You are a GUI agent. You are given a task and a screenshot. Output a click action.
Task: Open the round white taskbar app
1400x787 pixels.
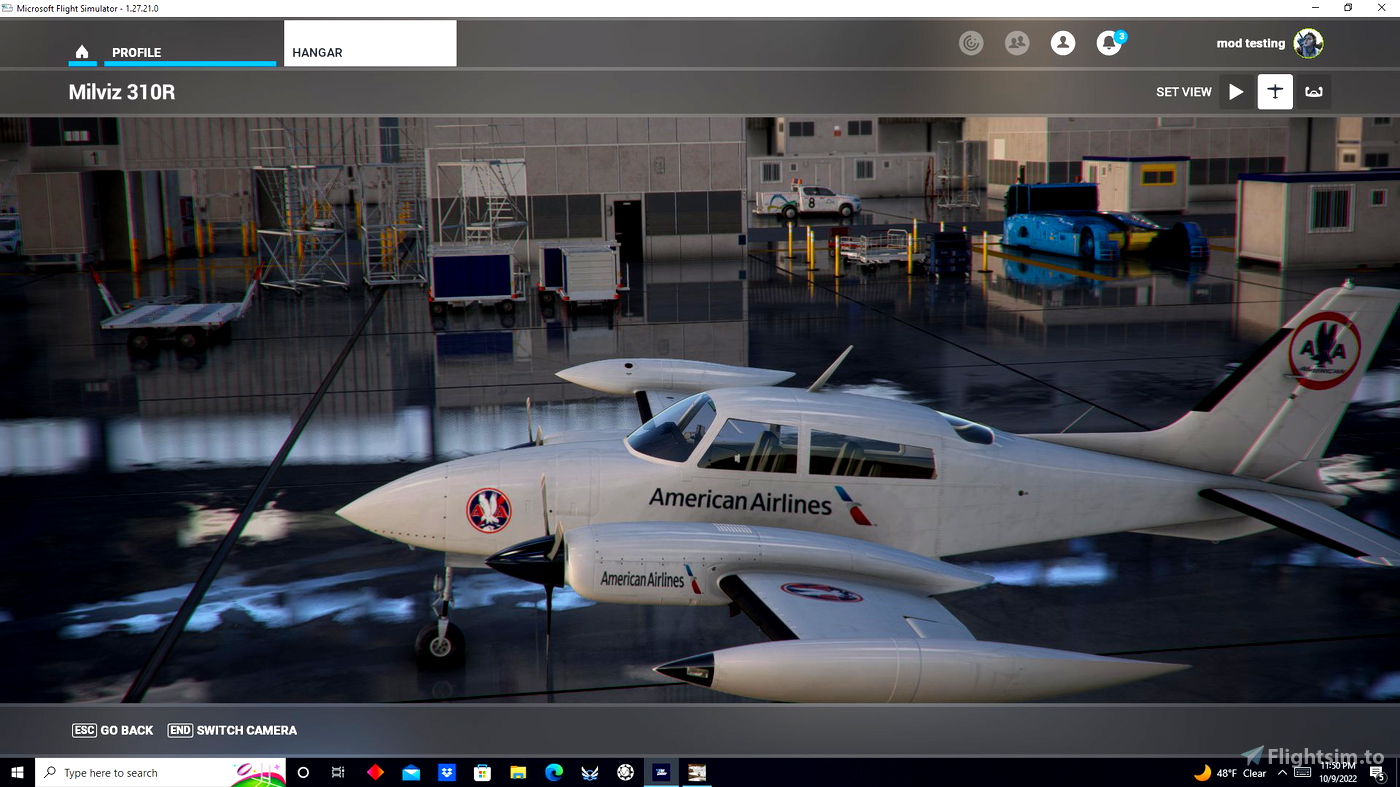click(626, 773)
